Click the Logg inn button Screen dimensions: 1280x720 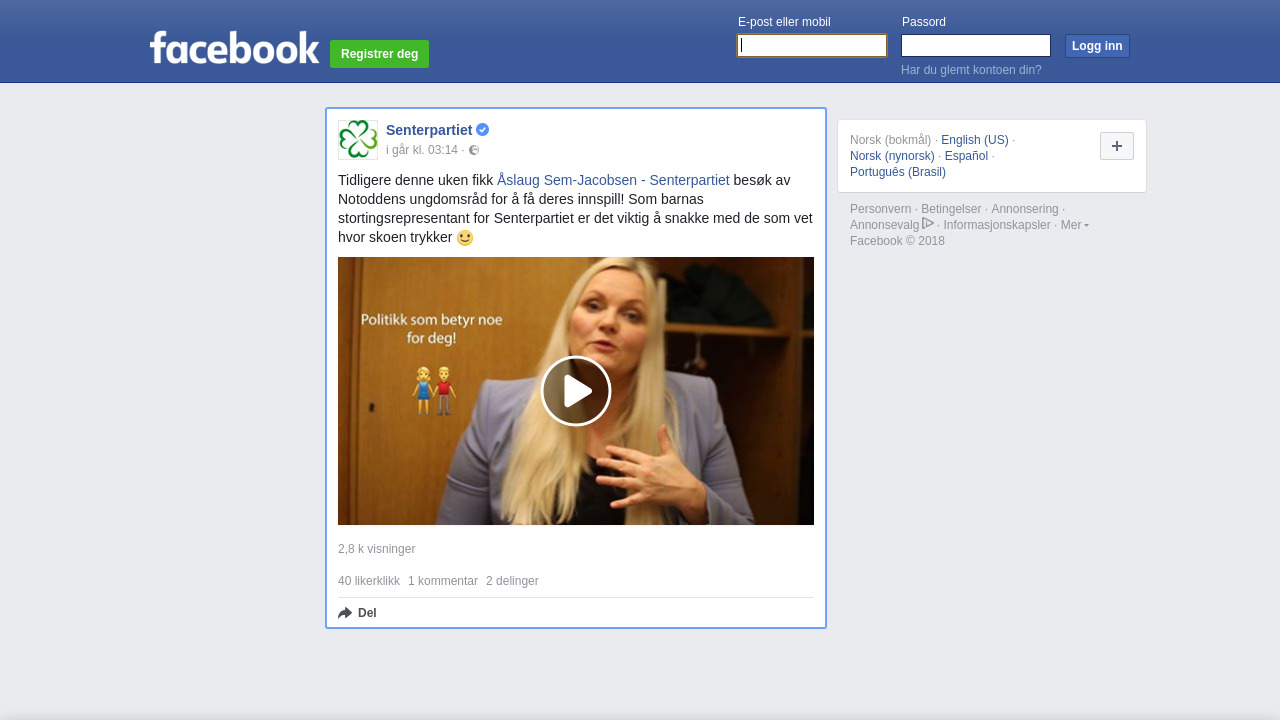pos(1097,46)
